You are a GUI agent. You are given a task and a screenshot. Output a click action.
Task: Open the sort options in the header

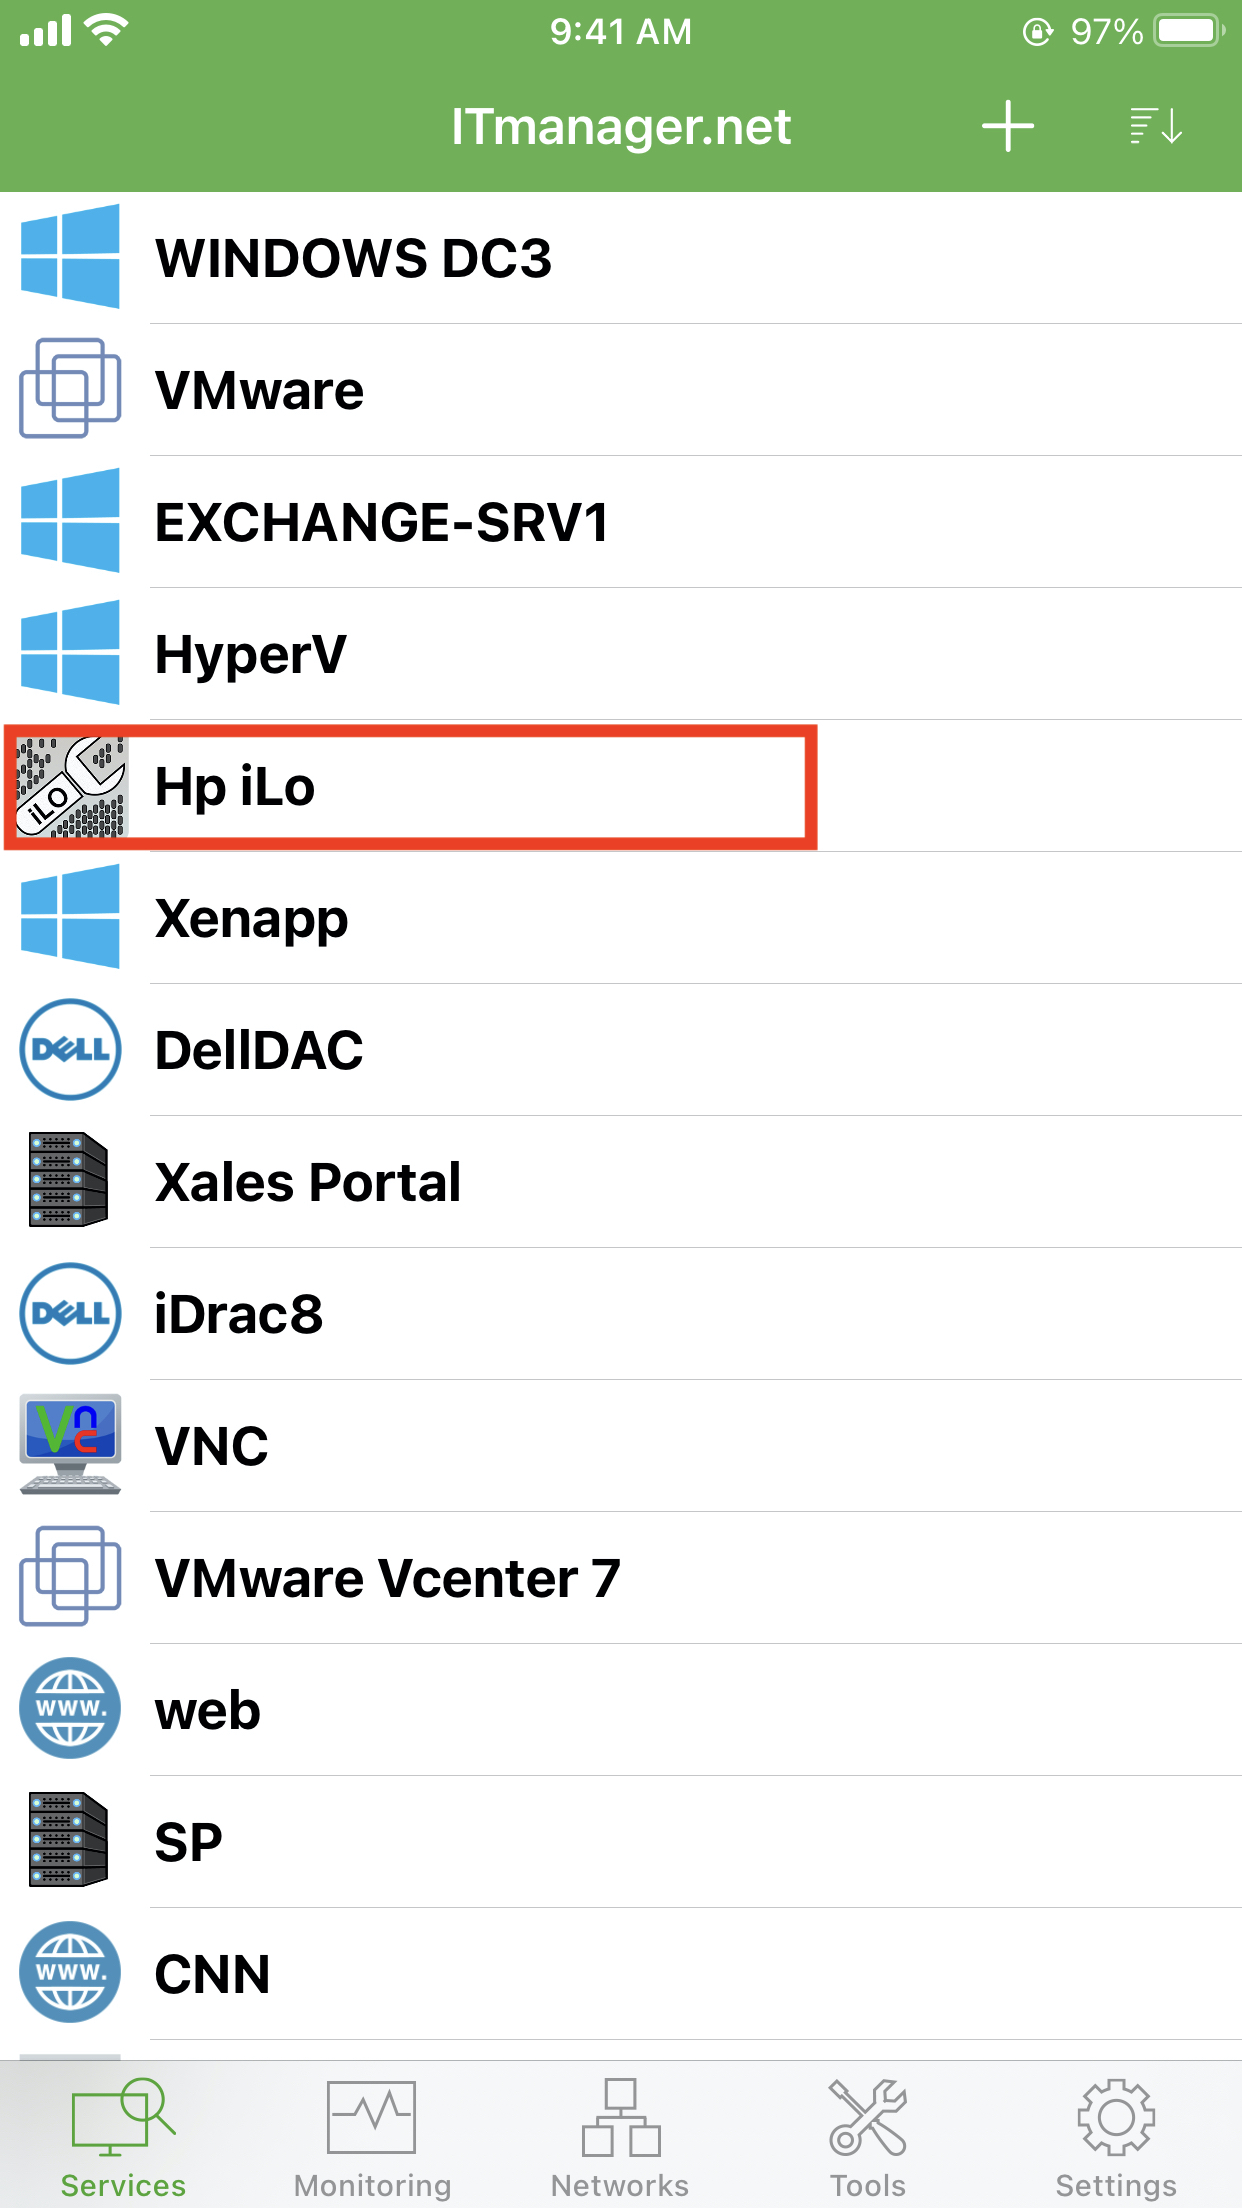pos(1157,127)
